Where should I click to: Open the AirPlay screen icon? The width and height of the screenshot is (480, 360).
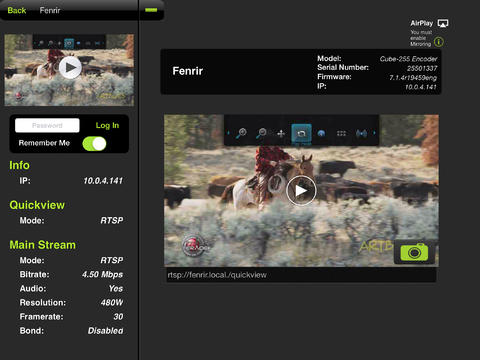pos(443,23)
